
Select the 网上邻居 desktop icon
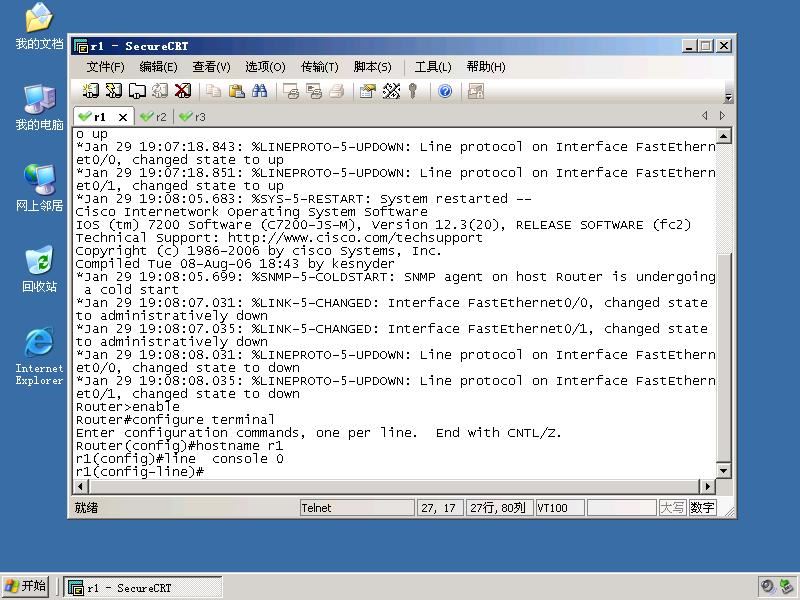point(39,188)
